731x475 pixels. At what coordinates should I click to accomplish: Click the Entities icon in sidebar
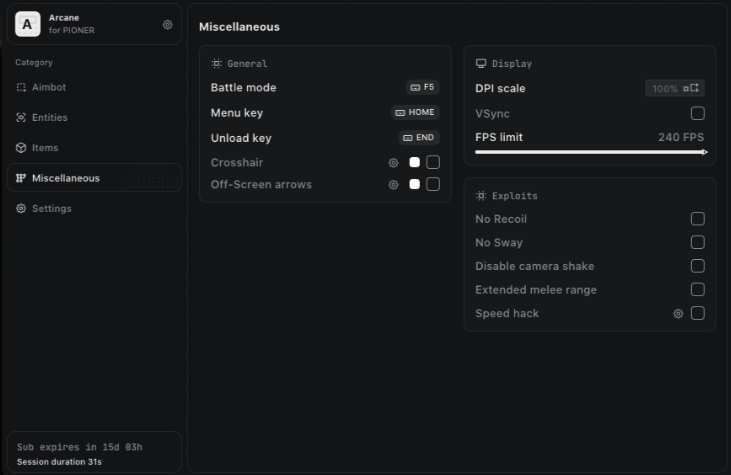[x=21, y=118]
